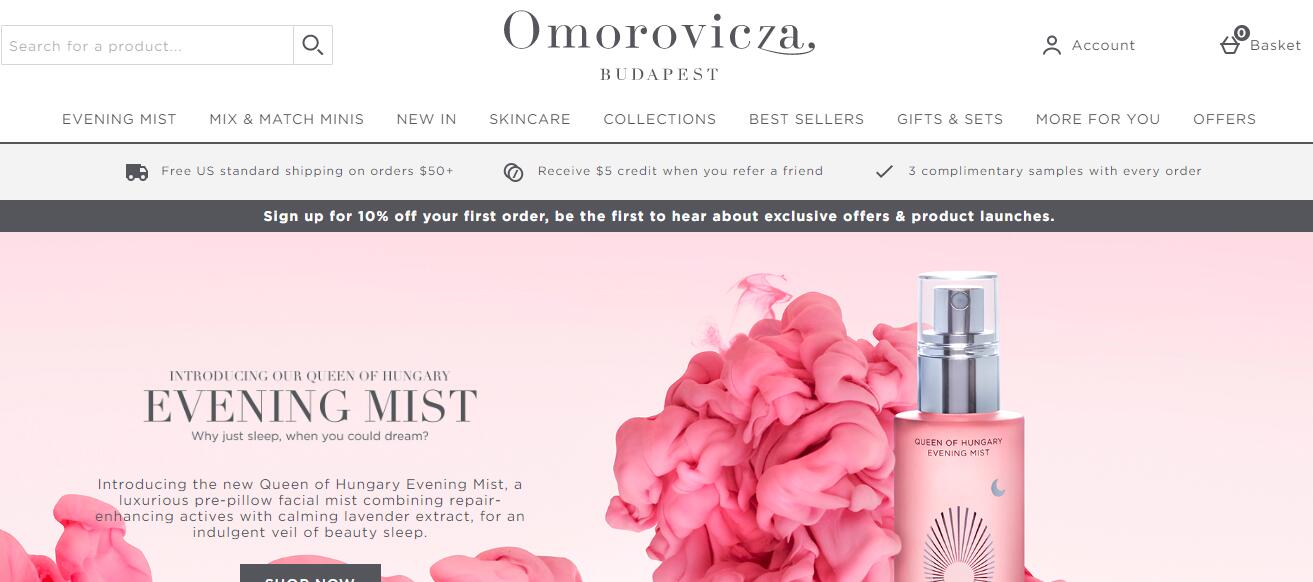Go to the Evening Mist nav item
Viewport: 1313px width, 582px height.
click(x=119, y=119)
